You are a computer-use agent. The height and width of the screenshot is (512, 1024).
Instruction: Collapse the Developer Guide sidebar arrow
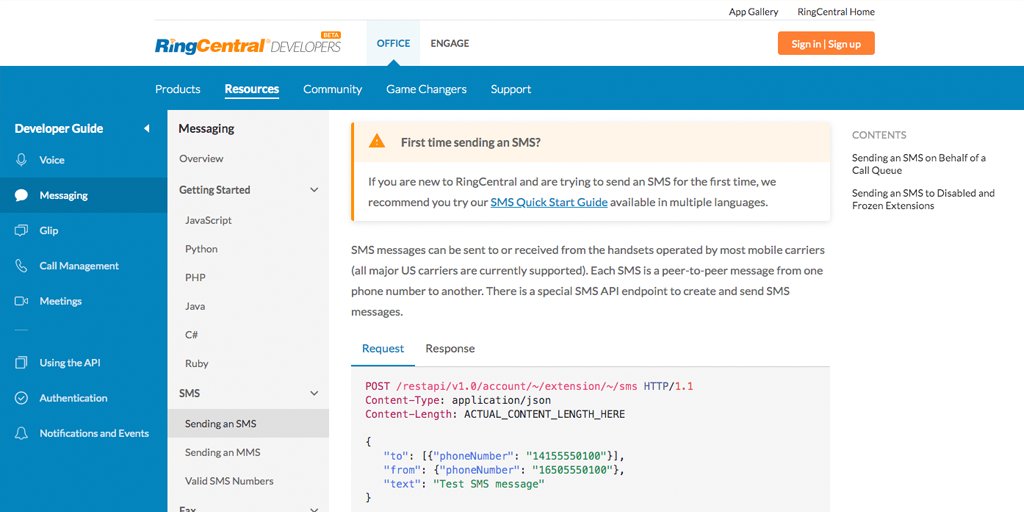[x=147, y=129]
